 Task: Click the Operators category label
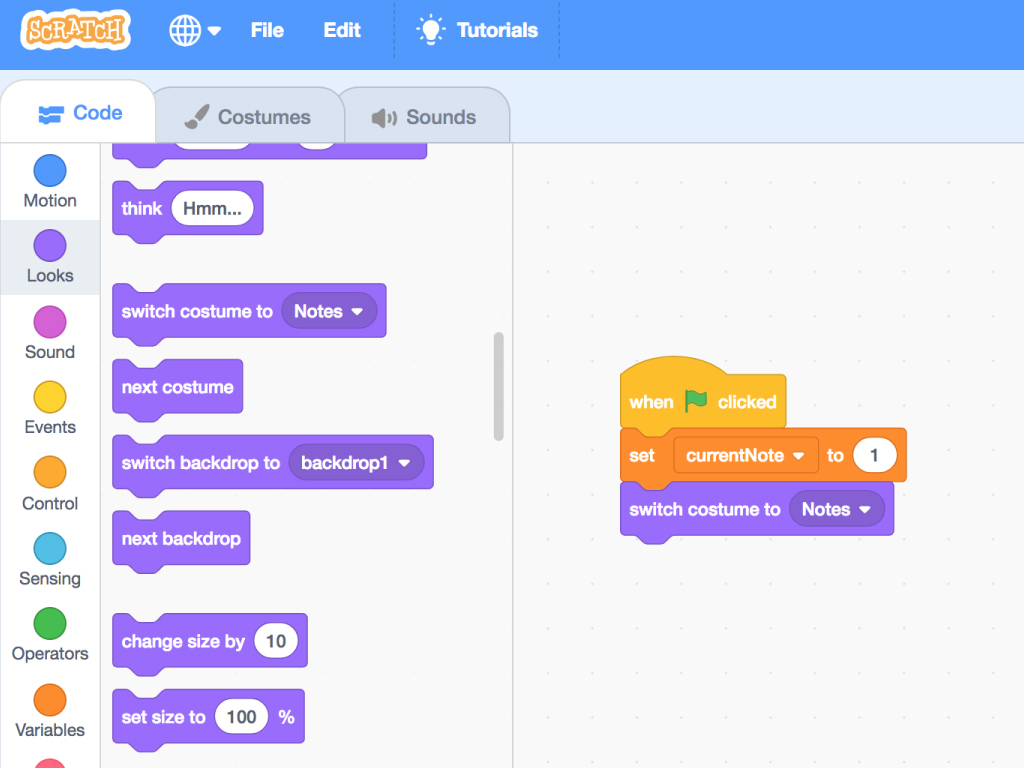coord(50,654)
